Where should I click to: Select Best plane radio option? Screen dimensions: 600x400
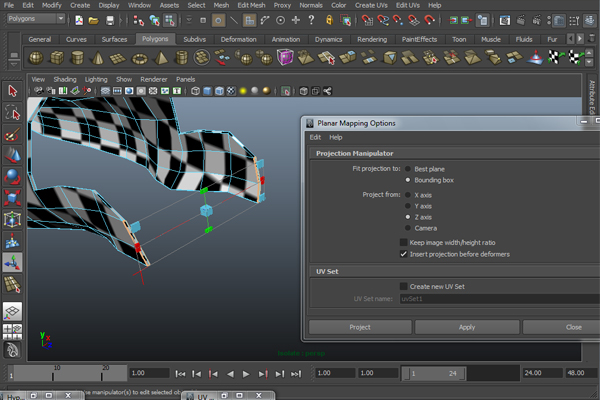408,169
